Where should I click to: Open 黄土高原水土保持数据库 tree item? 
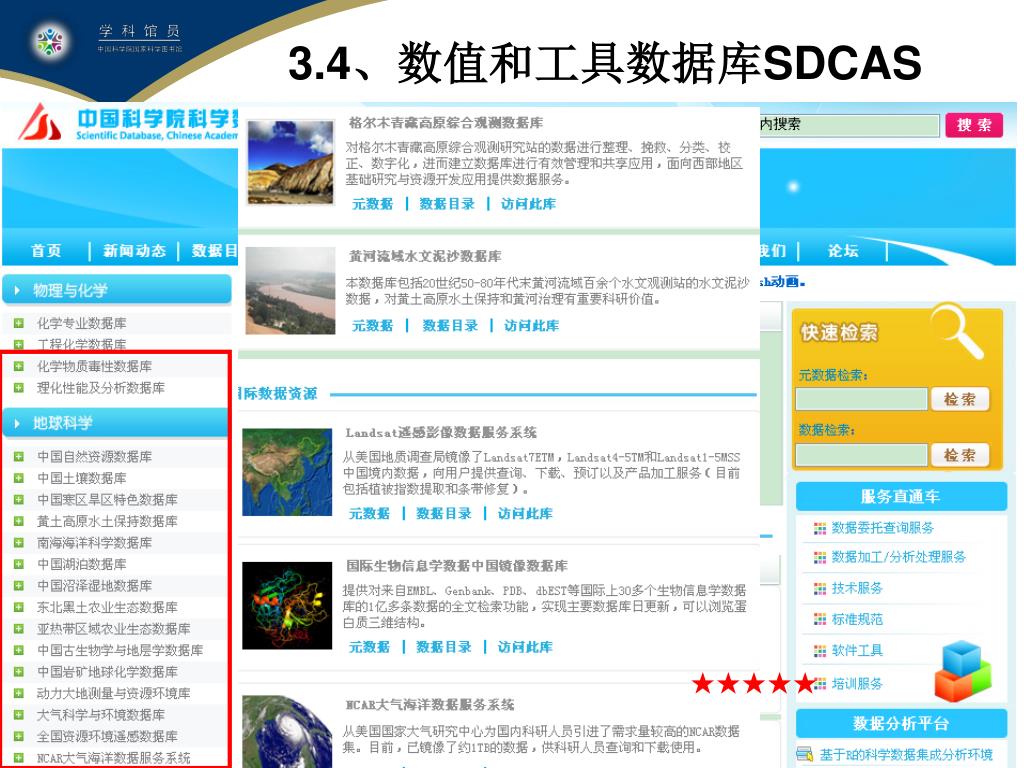tap(107, 520)
